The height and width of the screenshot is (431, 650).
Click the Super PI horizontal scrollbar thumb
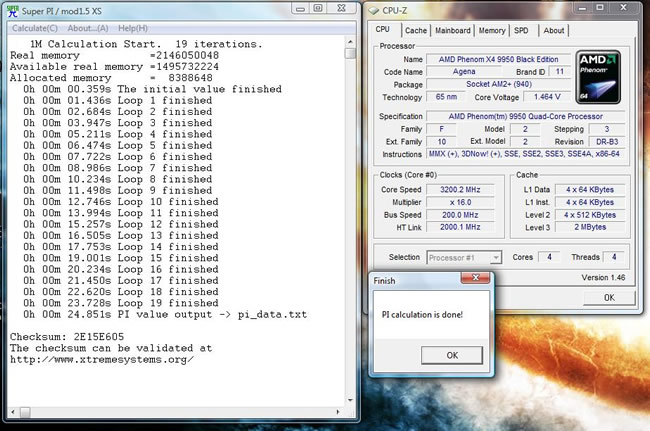point(25,412)
